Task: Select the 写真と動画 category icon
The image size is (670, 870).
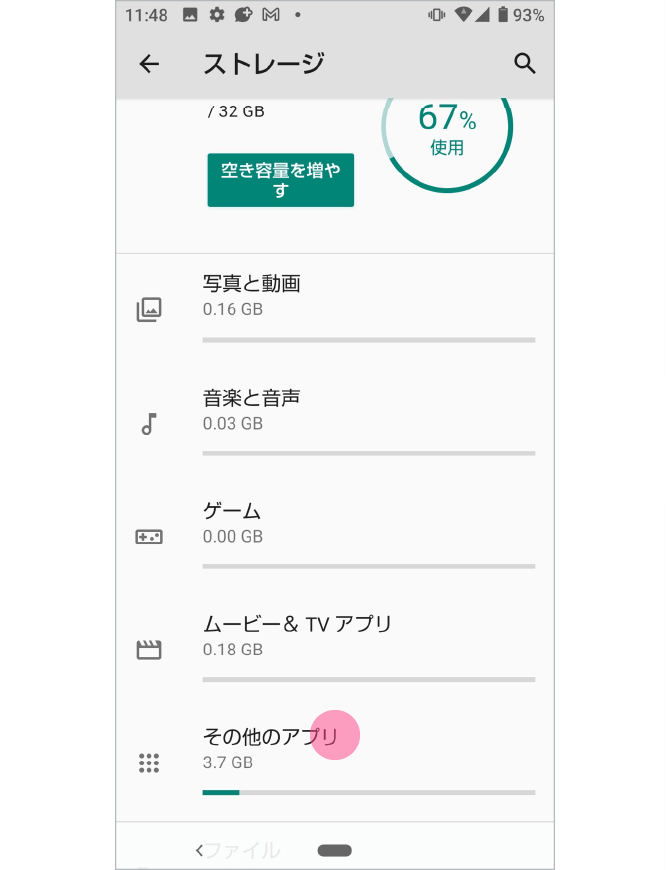Action: tap(148, 309)
